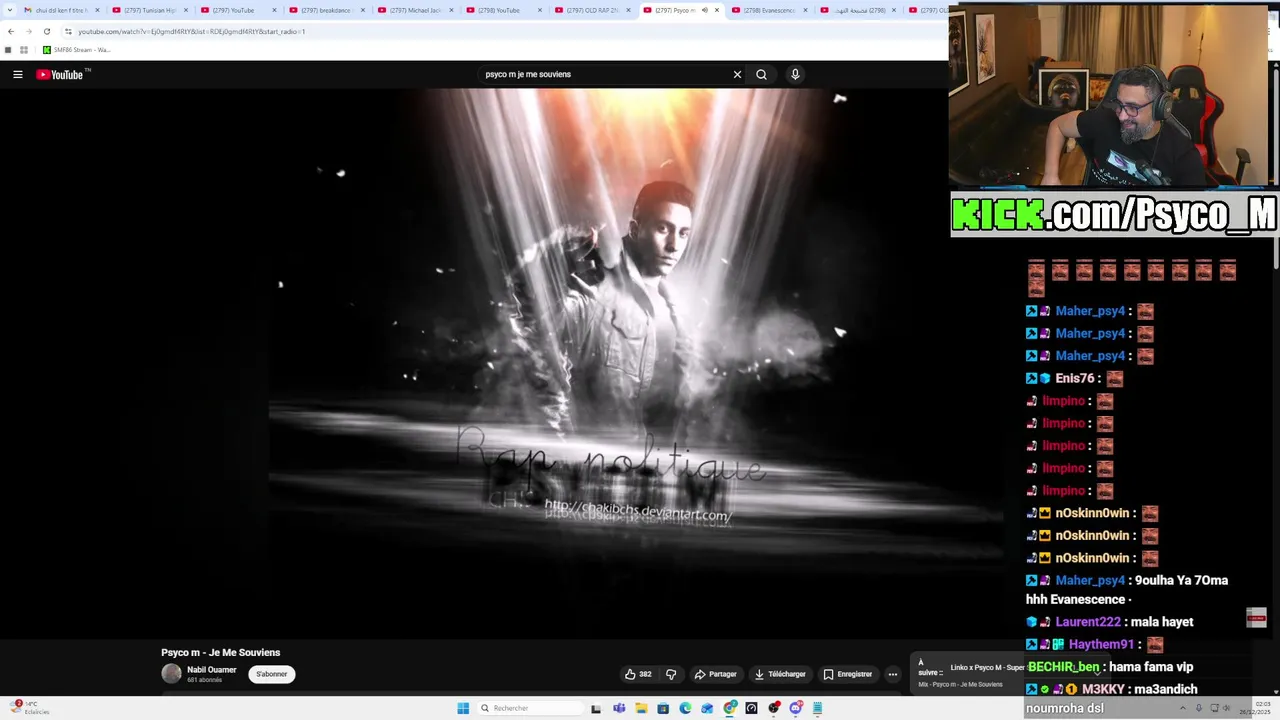Open the SMF86 Stream bookmark

tap(76, 50)
